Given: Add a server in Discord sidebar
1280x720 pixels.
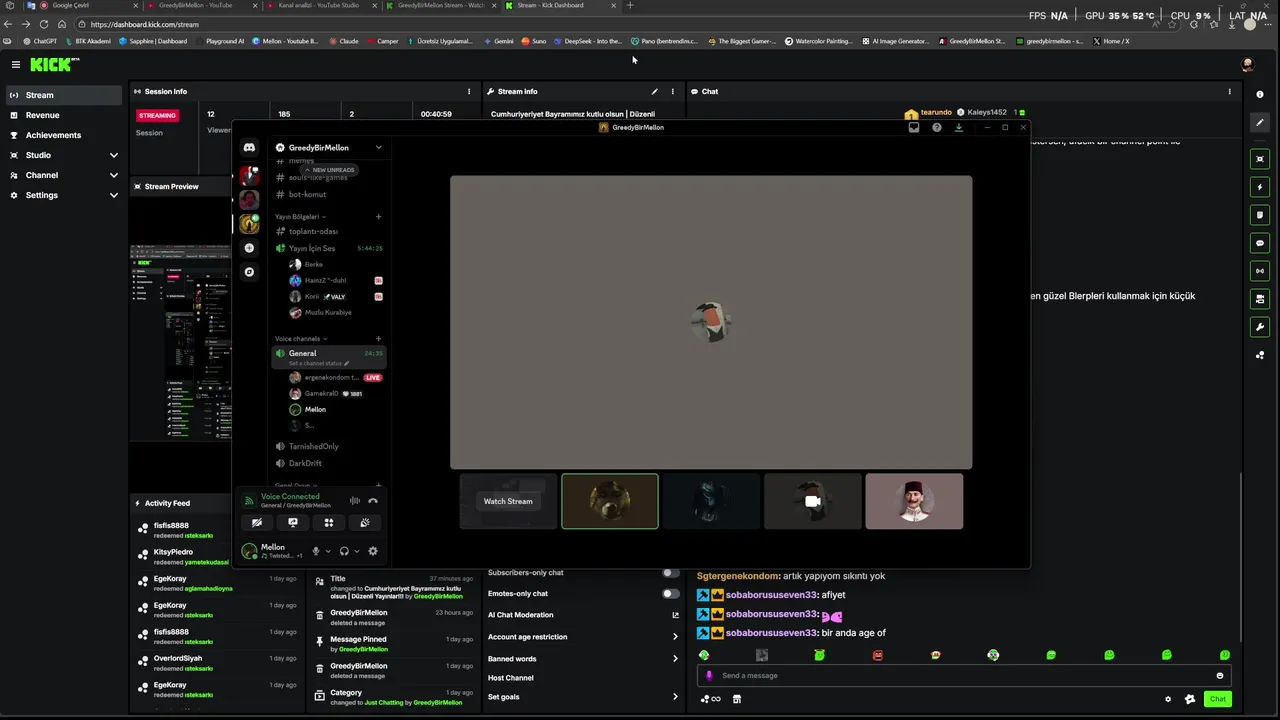Looking at the screenshot, I should click(x=249, y=248).
